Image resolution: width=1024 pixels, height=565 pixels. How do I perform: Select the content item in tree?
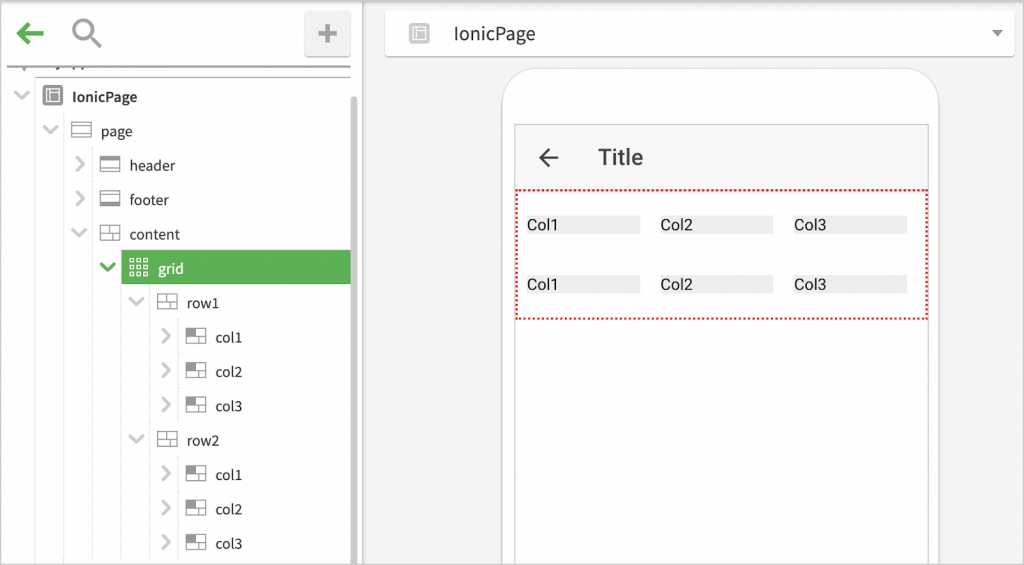point(154,234)
